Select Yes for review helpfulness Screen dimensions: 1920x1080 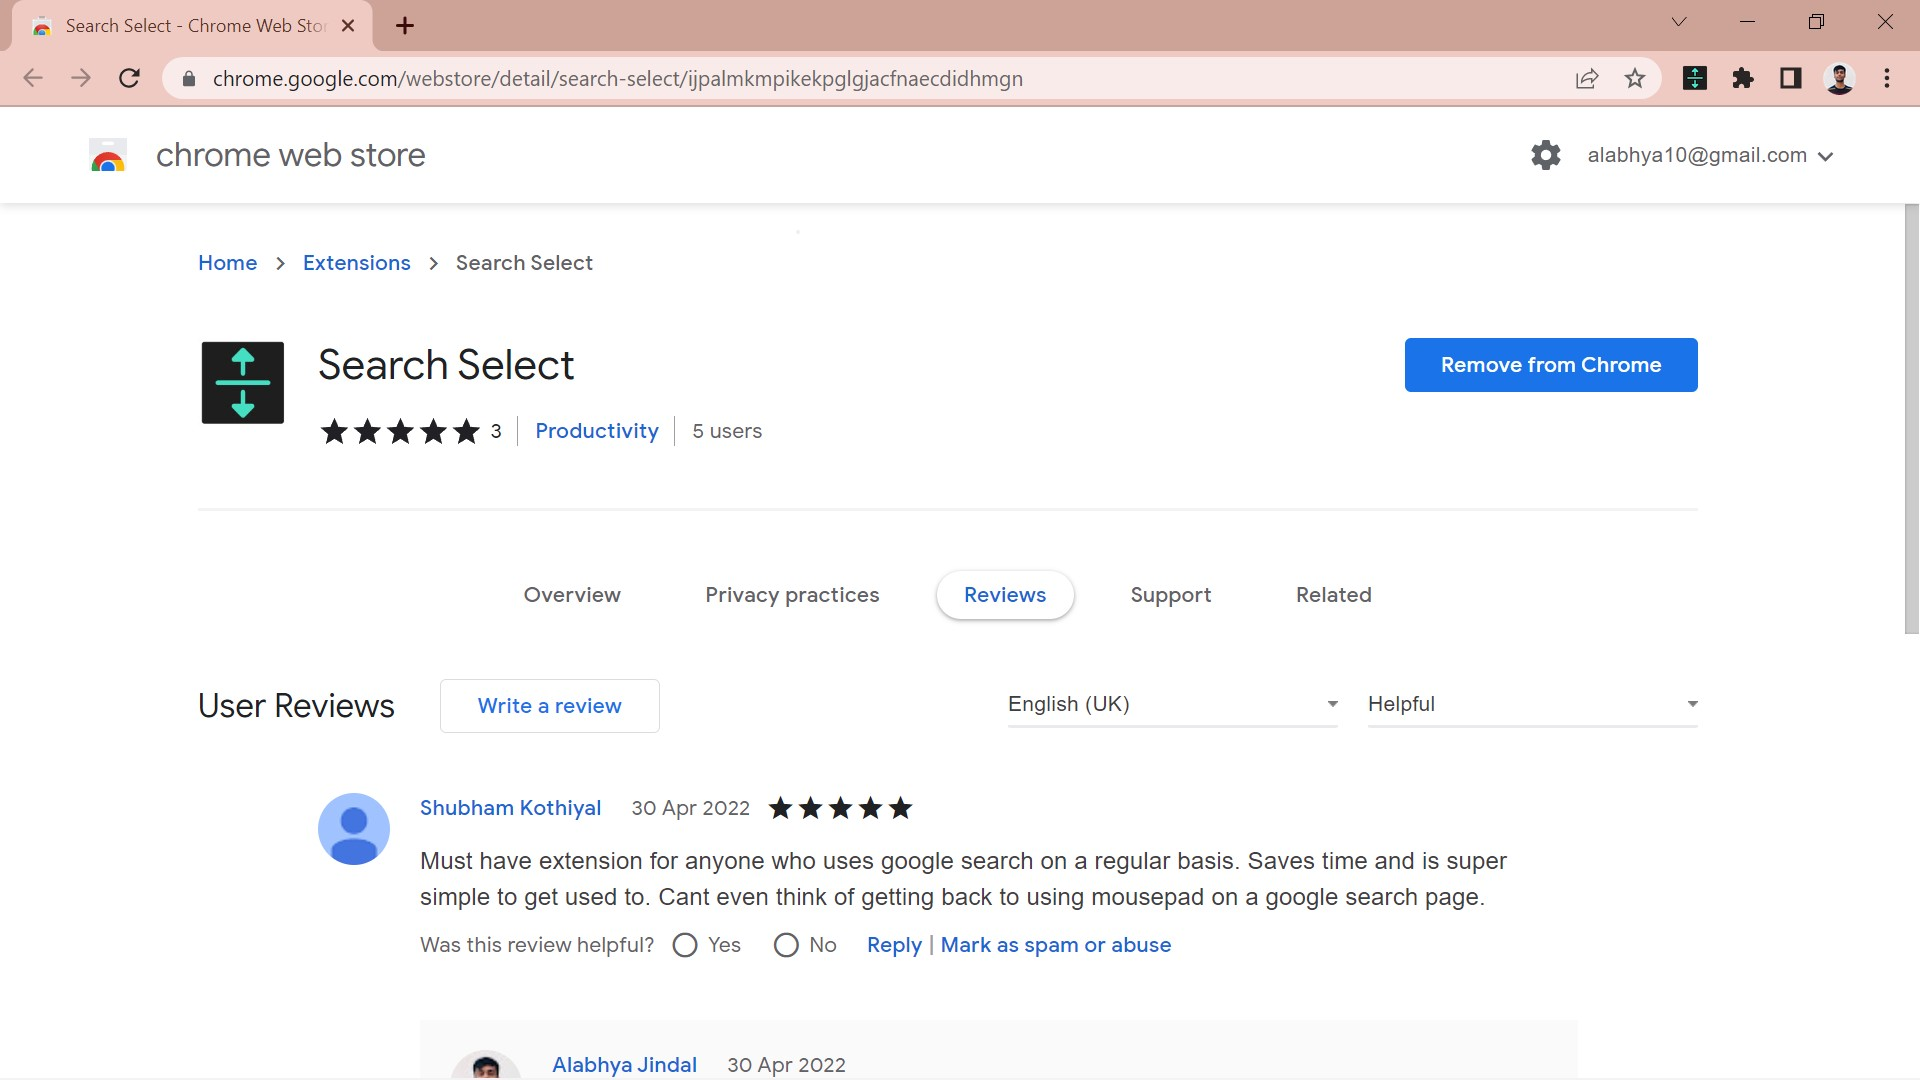[x=685, y=945]
